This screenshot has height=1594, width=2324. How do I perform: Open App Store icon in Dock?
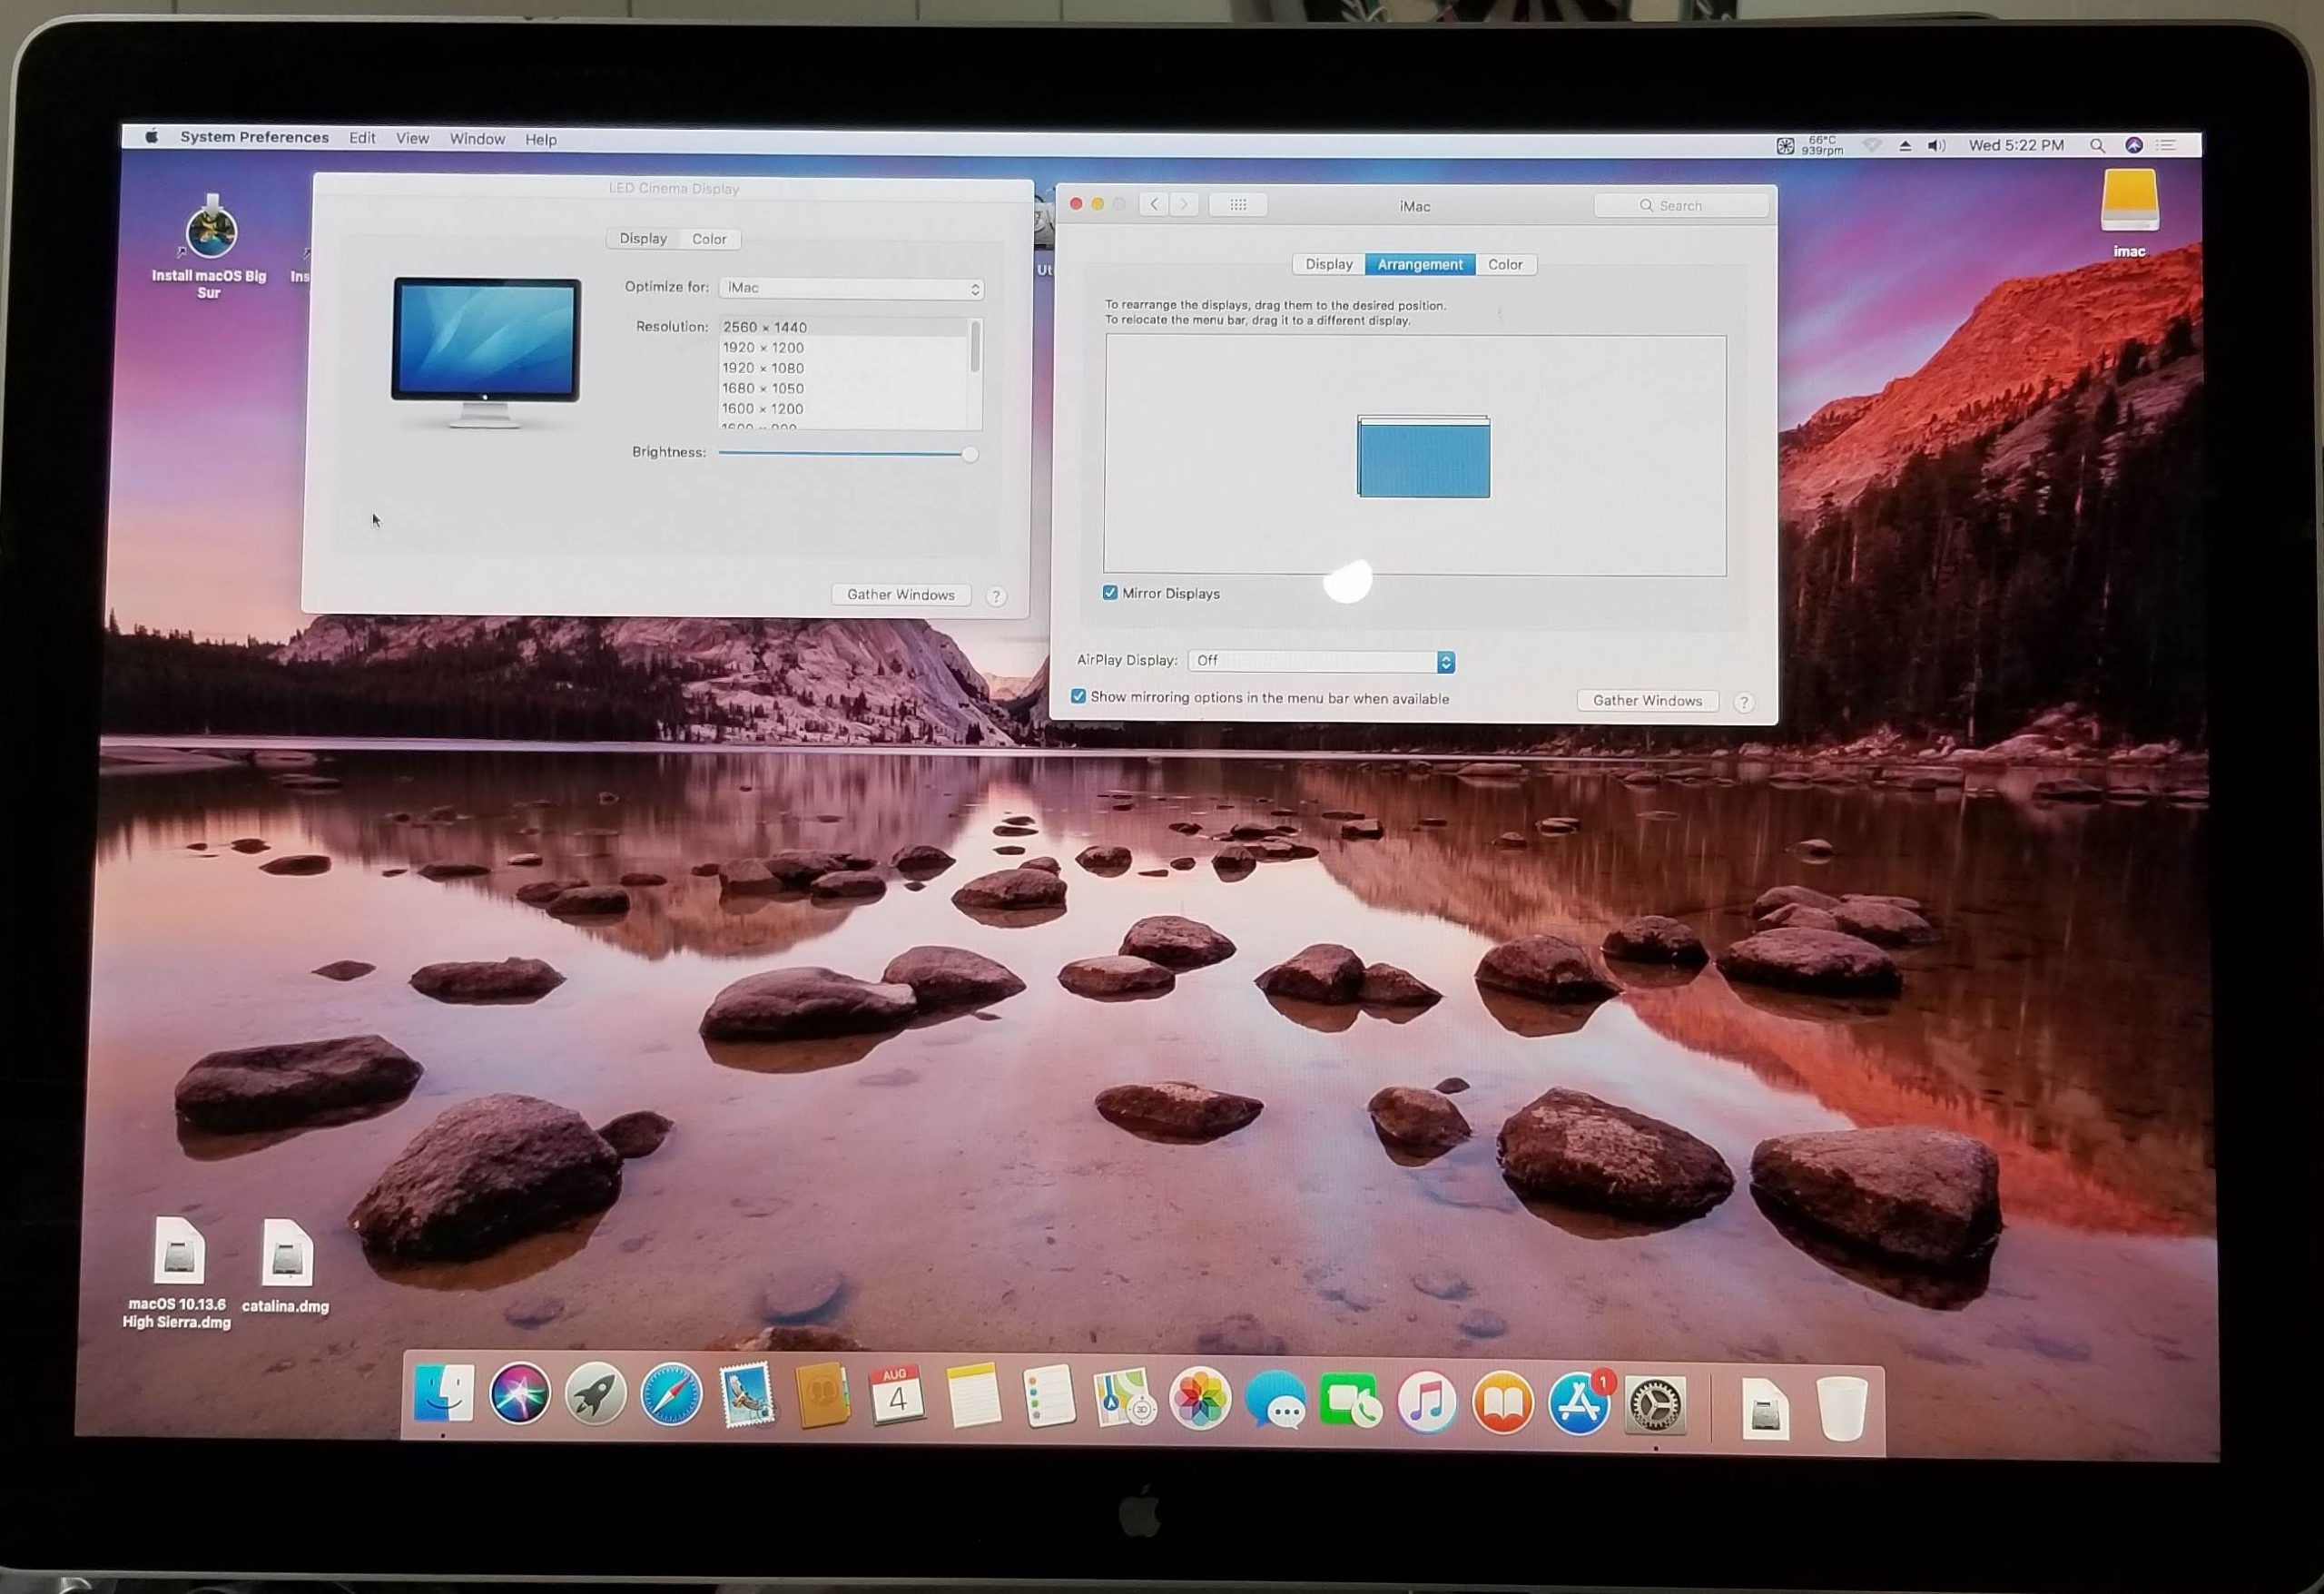[x=1579, y=1402]
